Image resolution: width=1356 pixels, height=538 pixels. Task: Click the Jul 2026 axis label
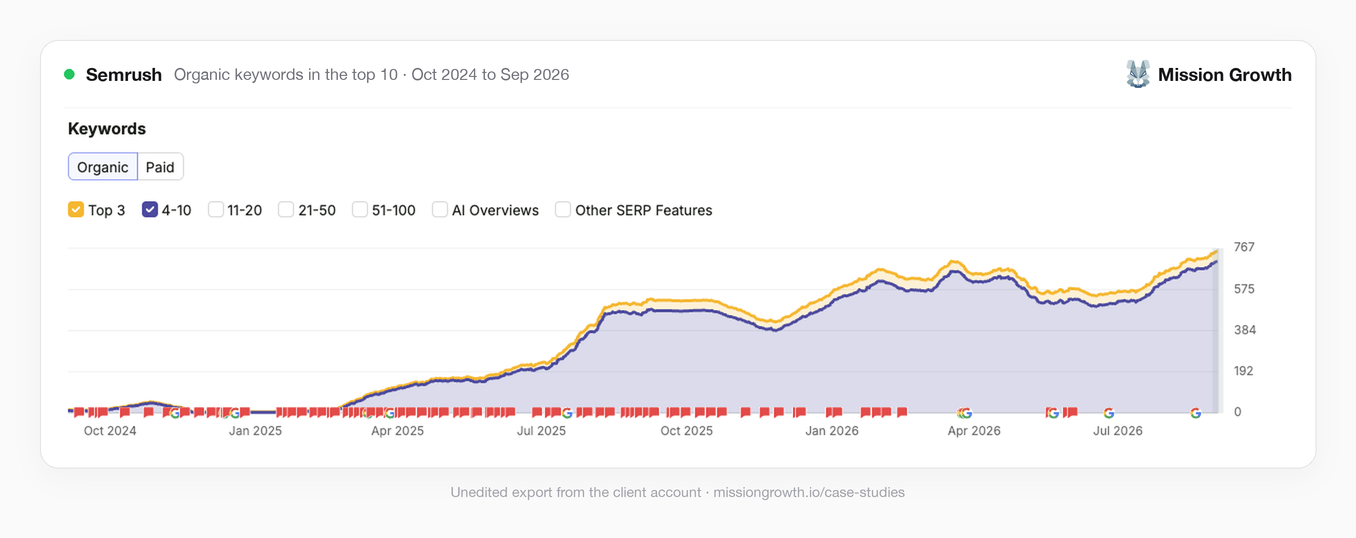coord(1118,431)
